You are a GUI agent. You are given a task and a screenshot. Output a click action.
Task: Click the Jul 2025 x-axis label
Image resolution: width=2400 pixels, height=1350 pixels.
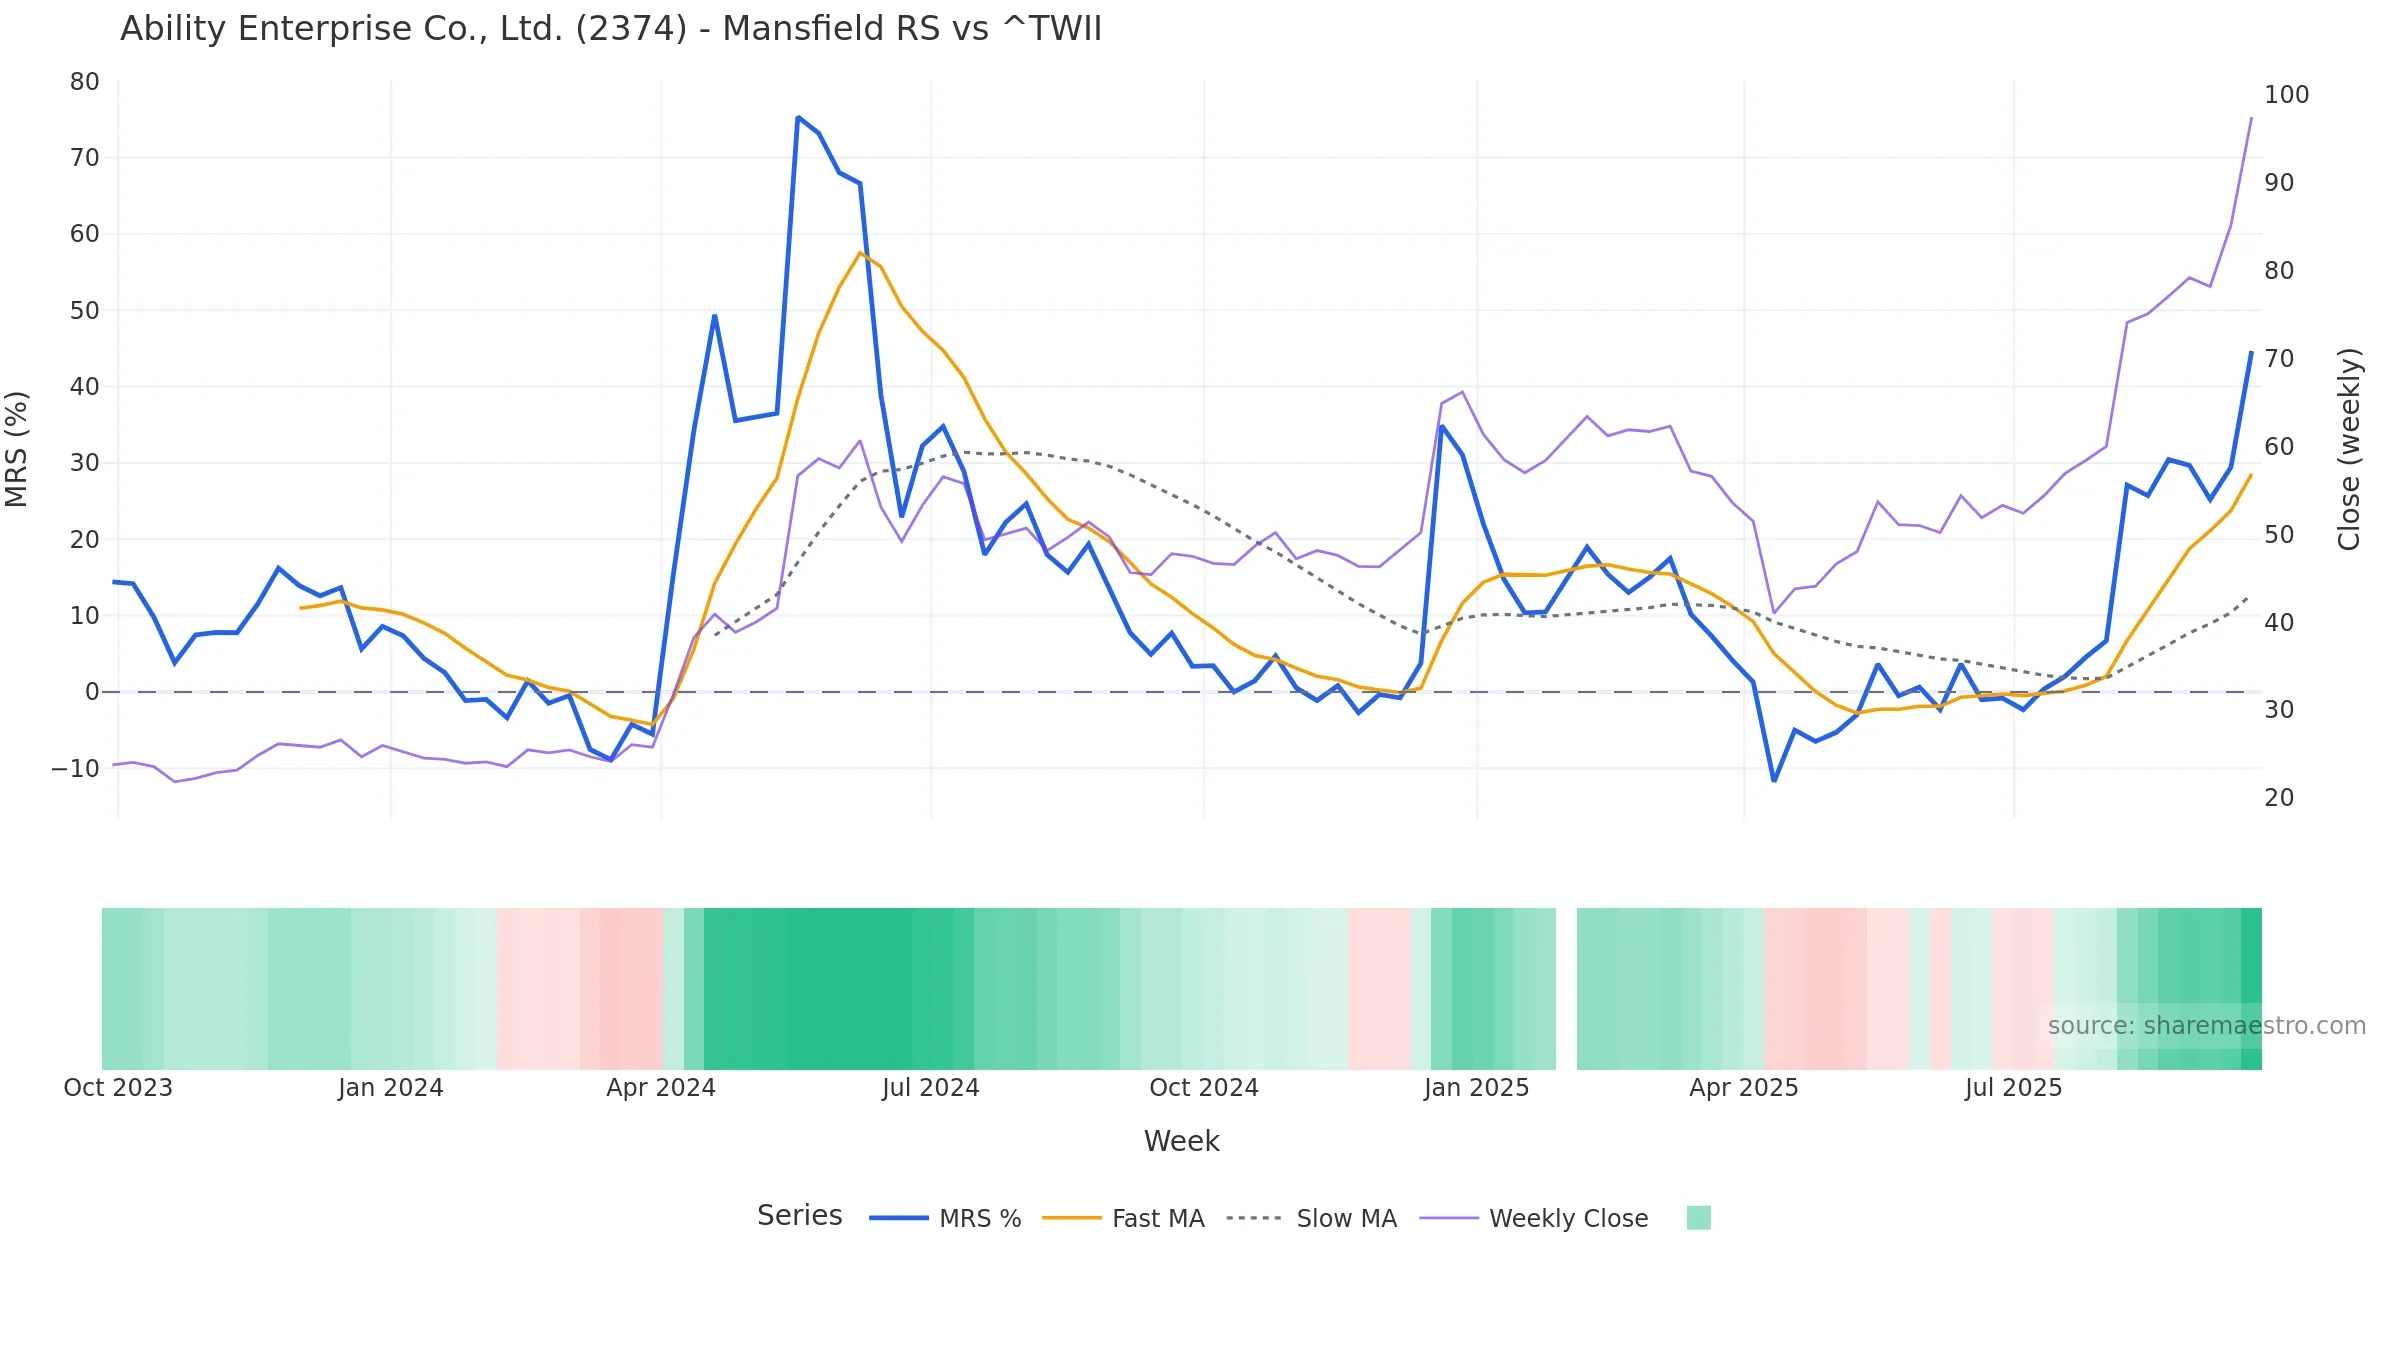[x=2013, y=1088]
